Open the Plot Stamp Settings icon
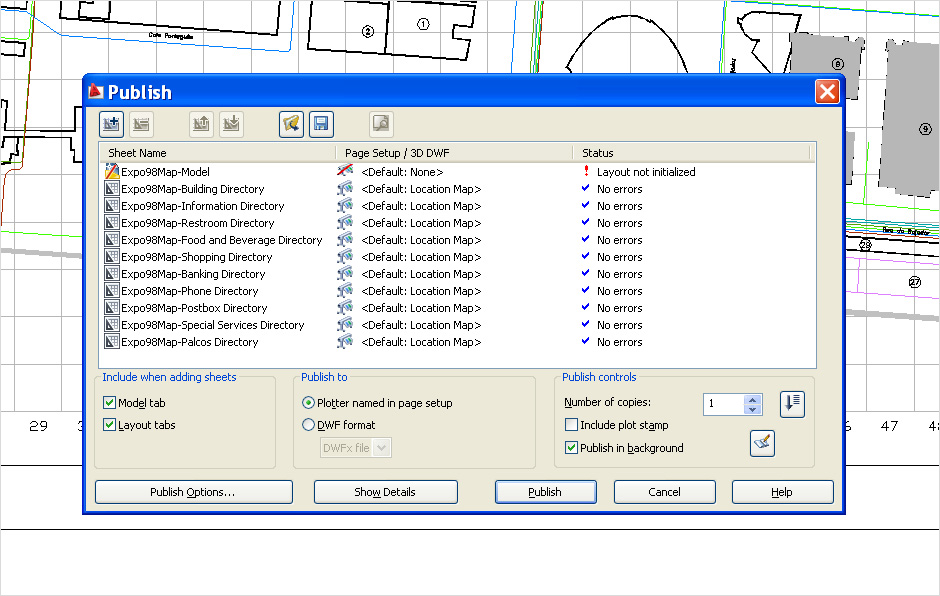 [x=762, y=443]
